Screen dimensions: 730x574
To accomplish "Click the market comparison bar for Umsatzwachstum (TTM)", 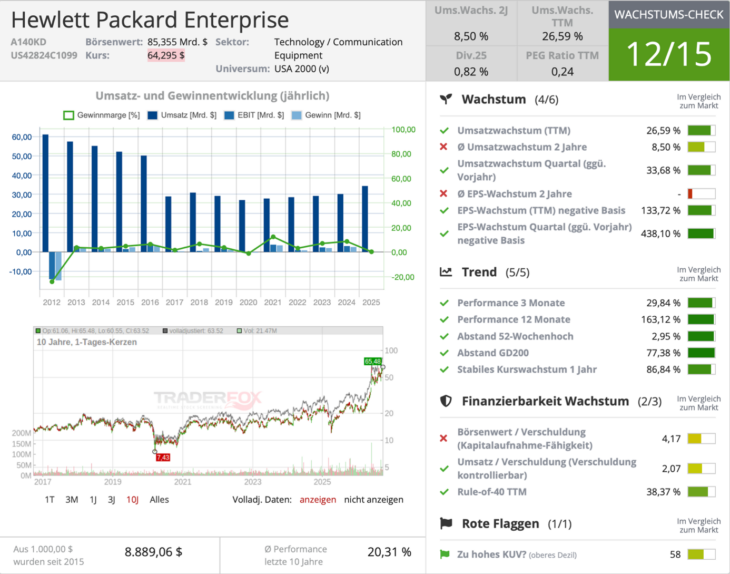I will (x=701, y=130).
